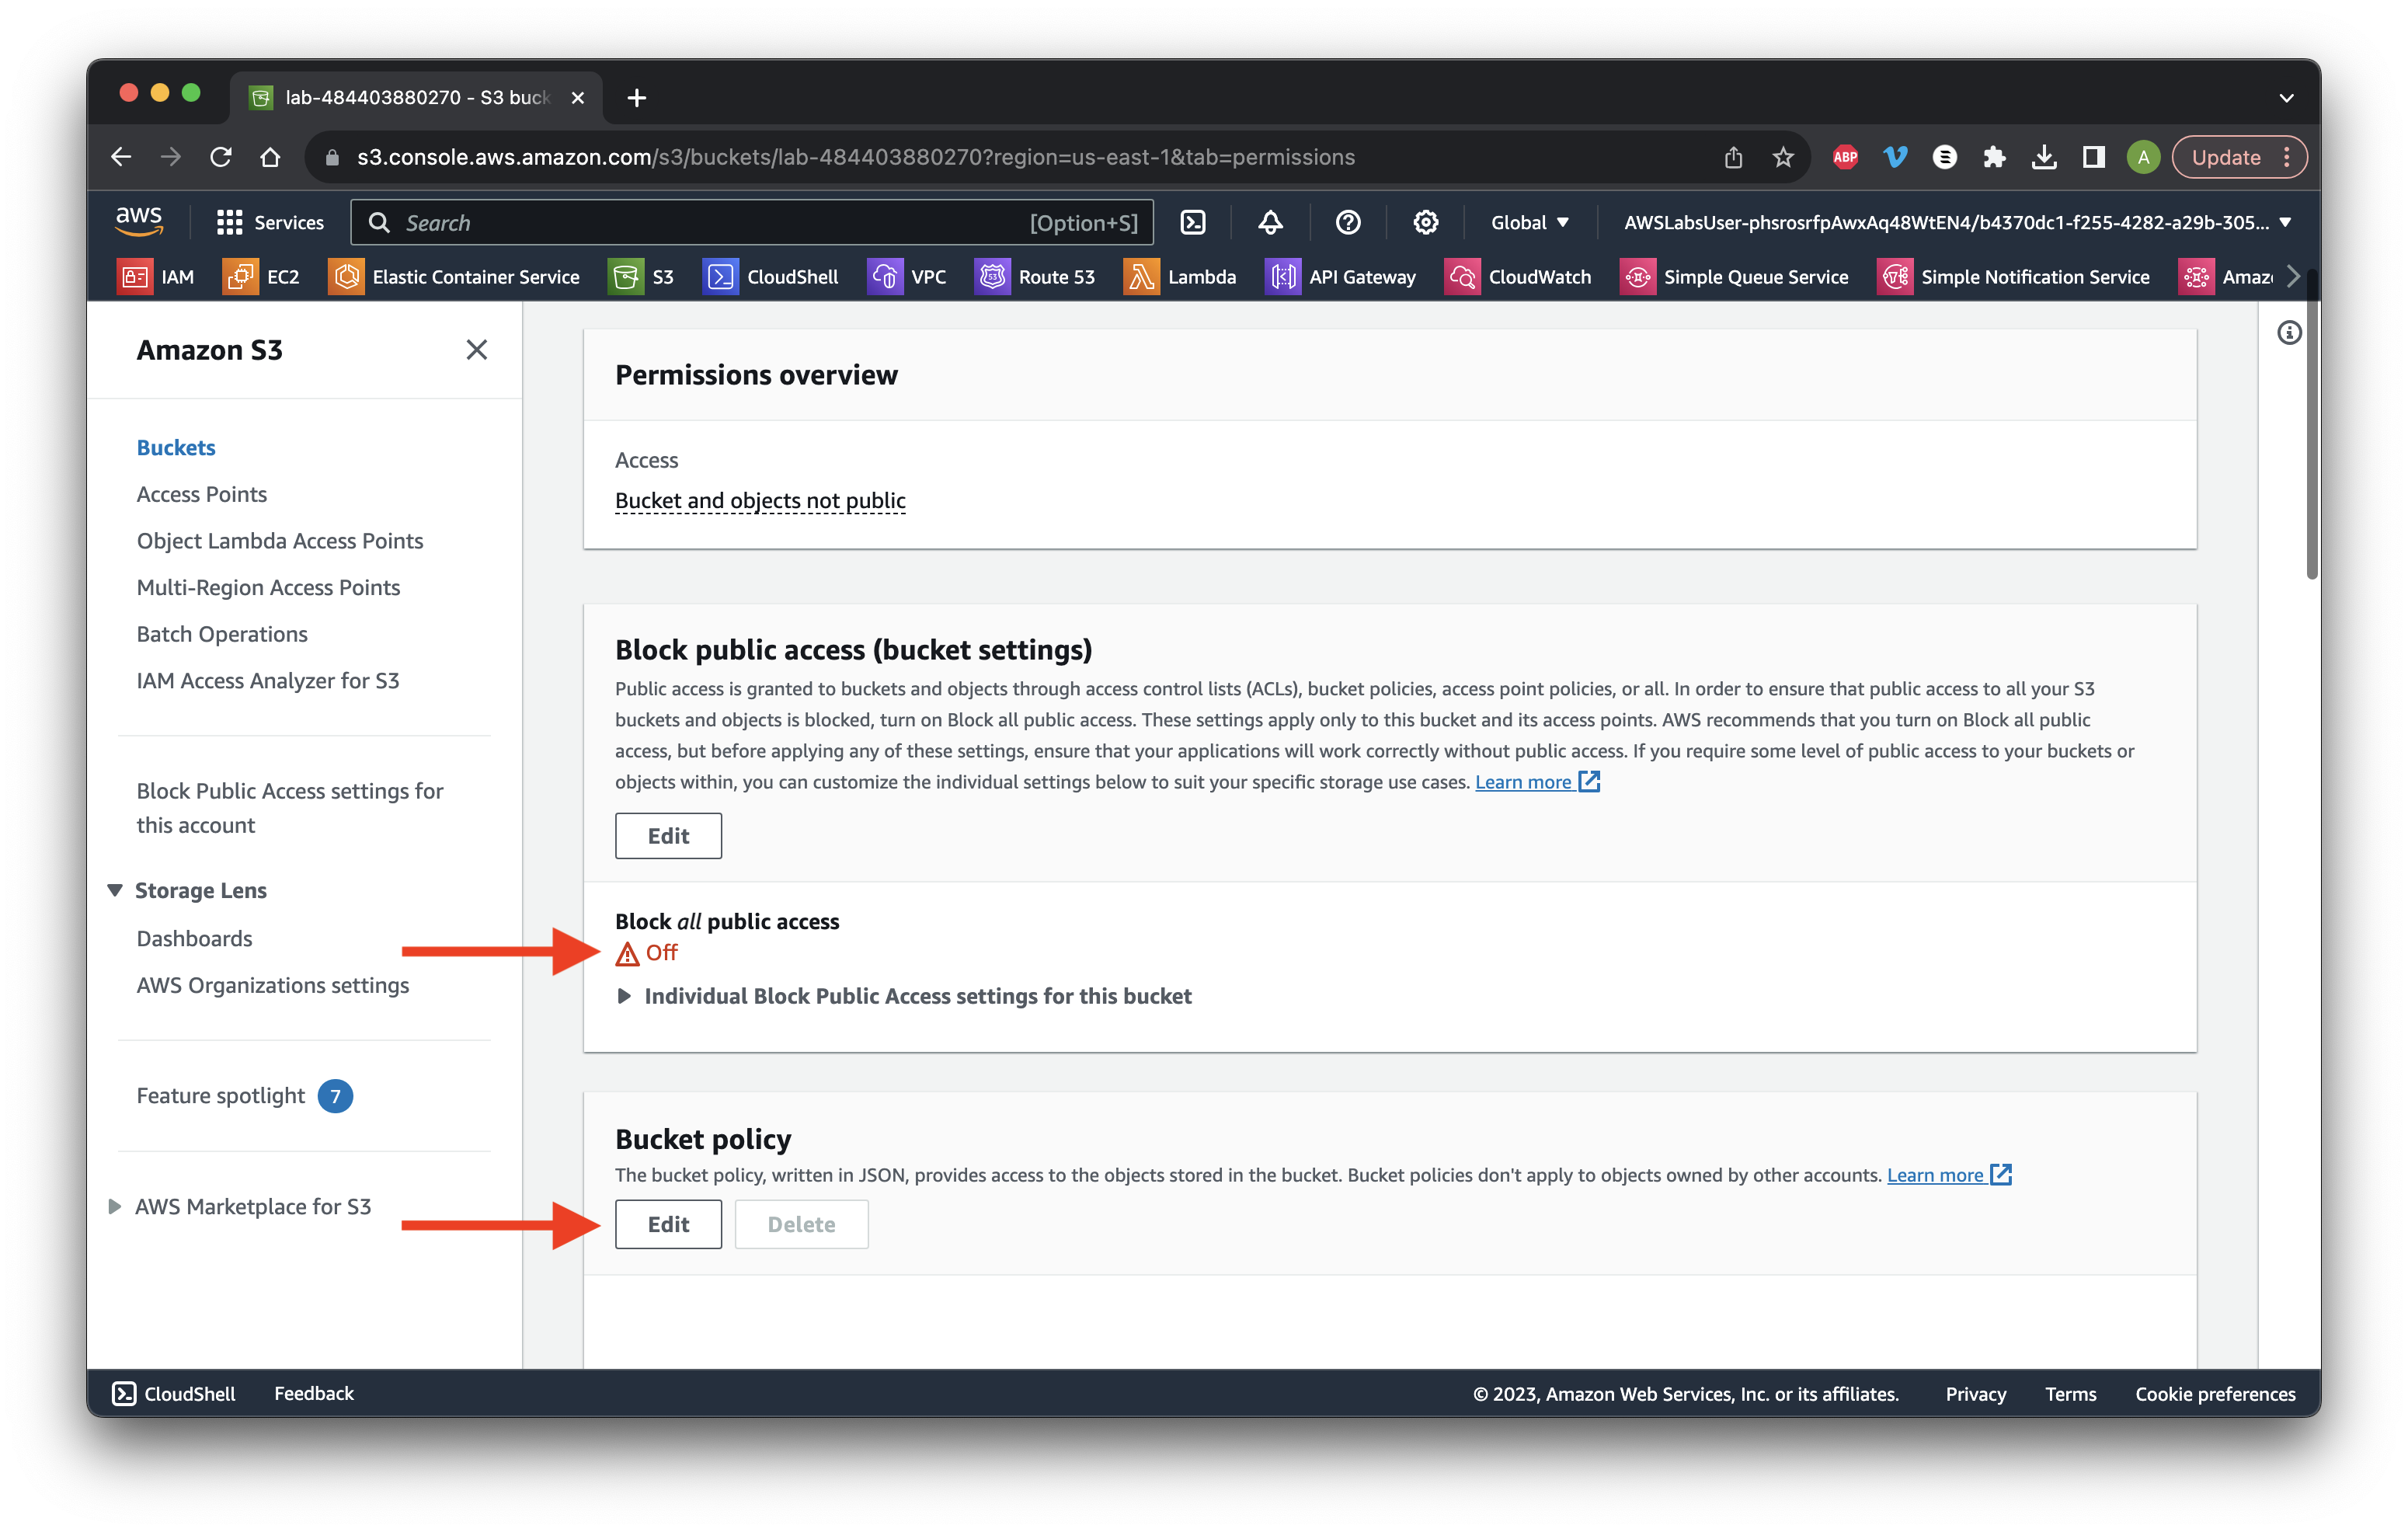2408x1532 pixels.
Task: Open the notifications bell
Action: click(x=1270, y=222)
